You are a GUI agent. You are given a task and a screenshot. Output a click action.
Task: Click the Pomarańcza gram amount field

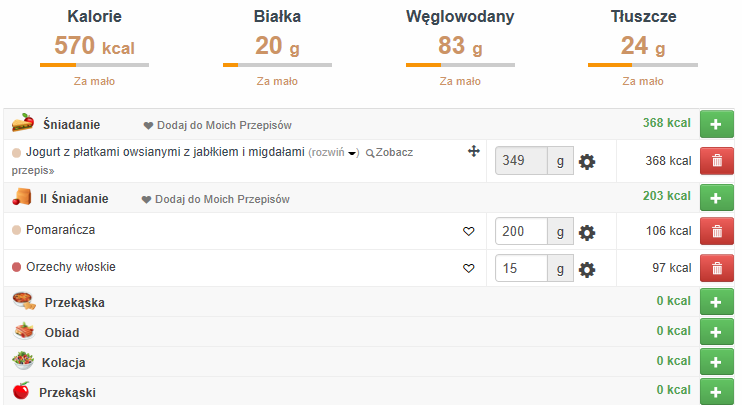click(521, 232)
